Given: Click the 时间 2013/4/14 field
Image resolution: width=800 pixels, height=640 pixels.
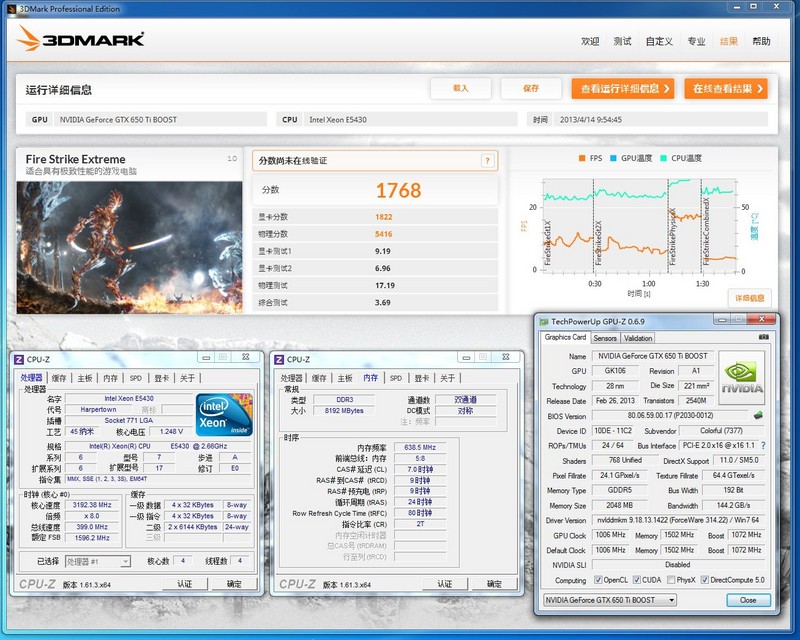Looking at the screenshot, I should tap(661, 119).
